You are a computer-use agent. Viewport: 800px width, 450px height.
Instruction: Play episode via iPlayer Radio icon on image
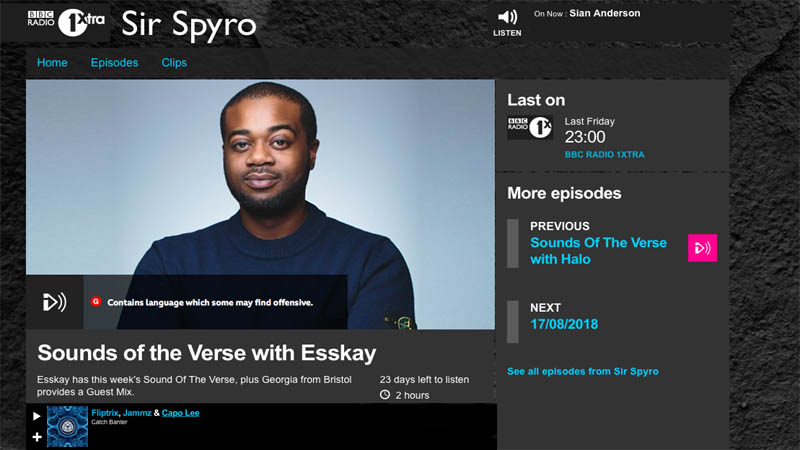pyautogui.click(x=55, y=302)
